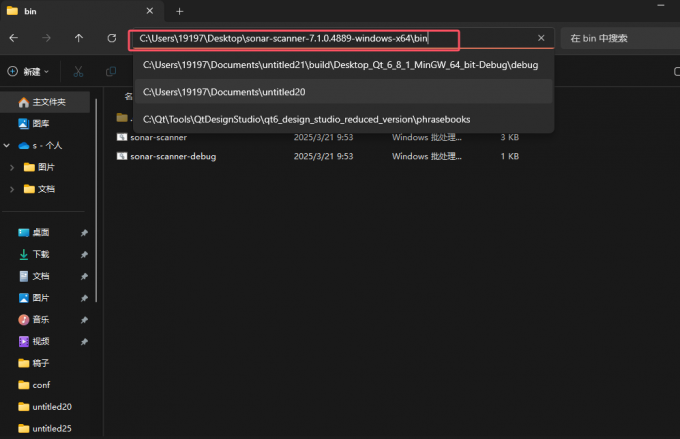Open pinned 图片 with the pin icon
Image resolution: width=680 pixels, height=439 pixels.
pyautogui.click(x=40, y=298)
